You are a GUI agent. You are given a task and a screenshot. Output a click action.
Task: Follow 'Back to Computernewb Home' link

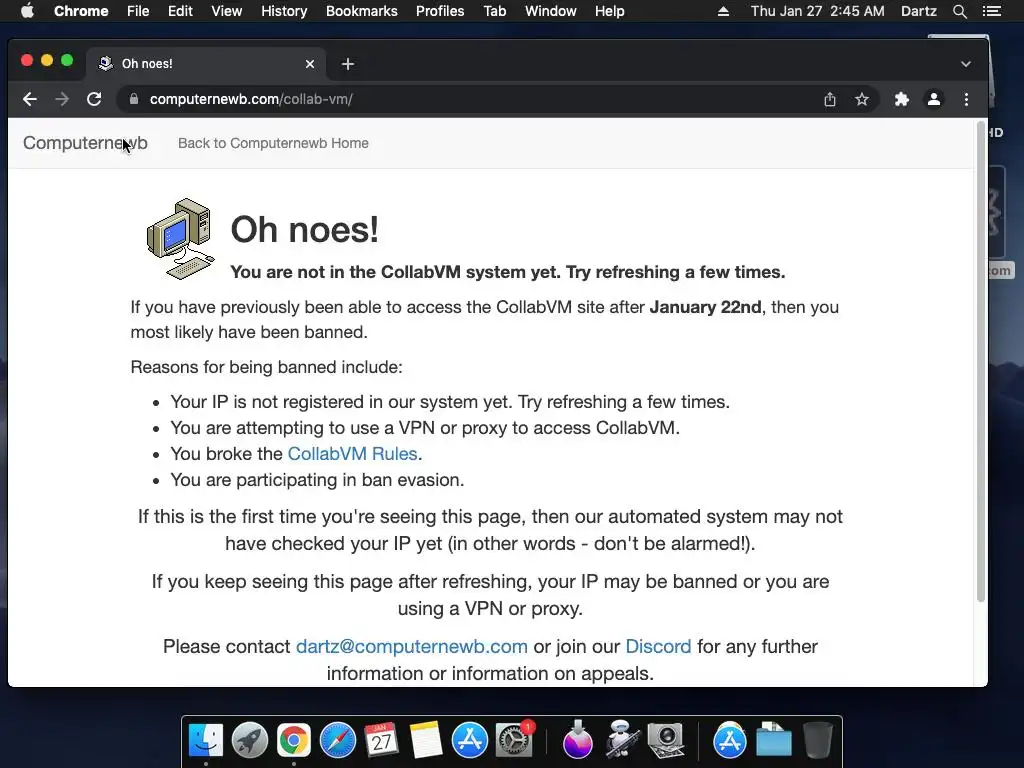(273, 143)
